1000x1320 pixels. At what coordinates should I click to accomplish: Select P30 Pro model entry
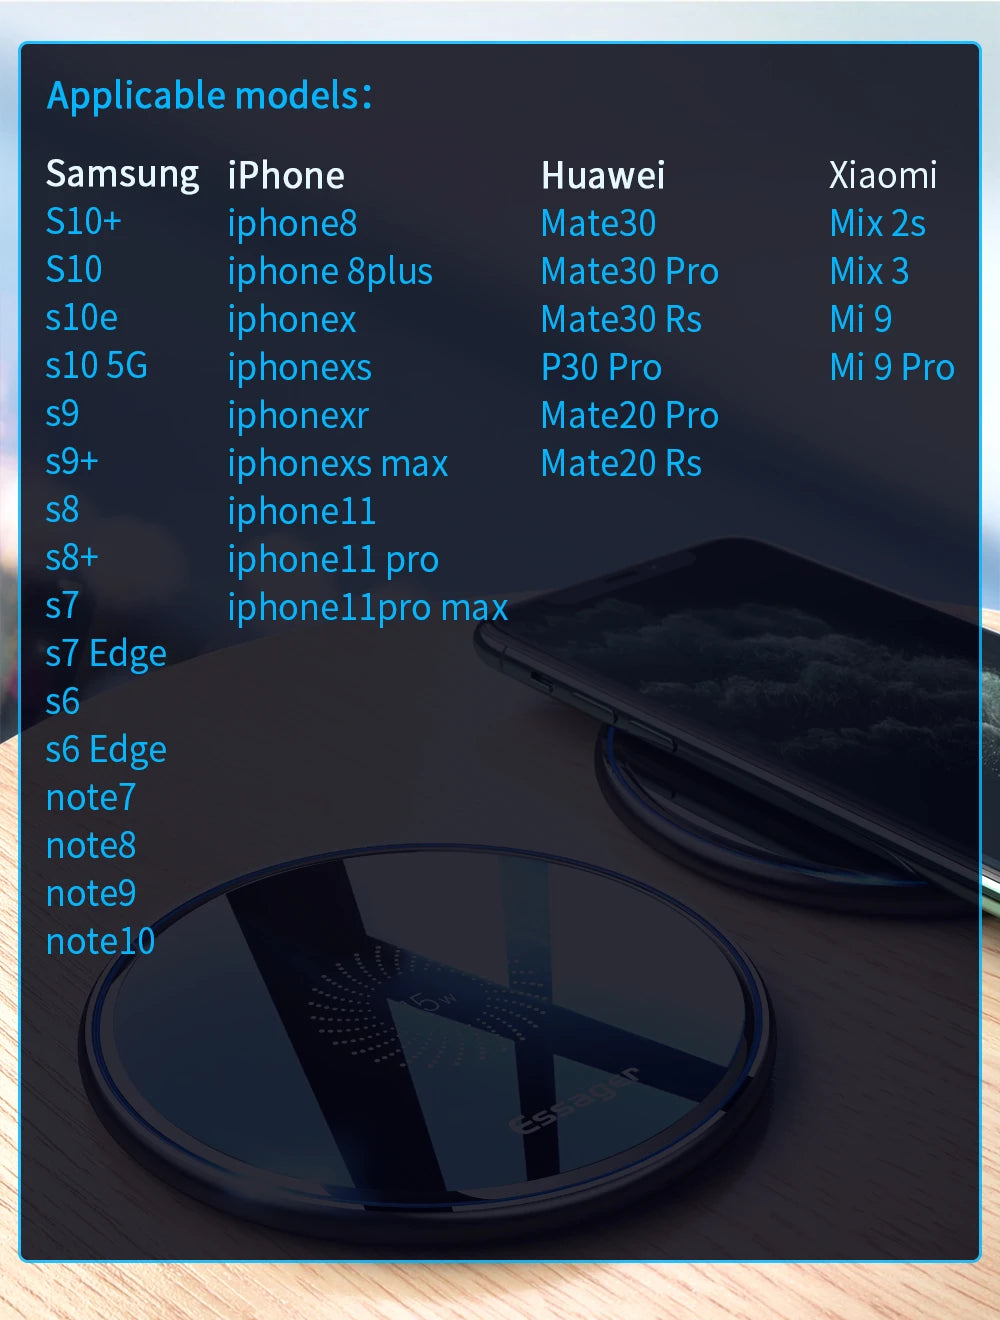(601, 367)
